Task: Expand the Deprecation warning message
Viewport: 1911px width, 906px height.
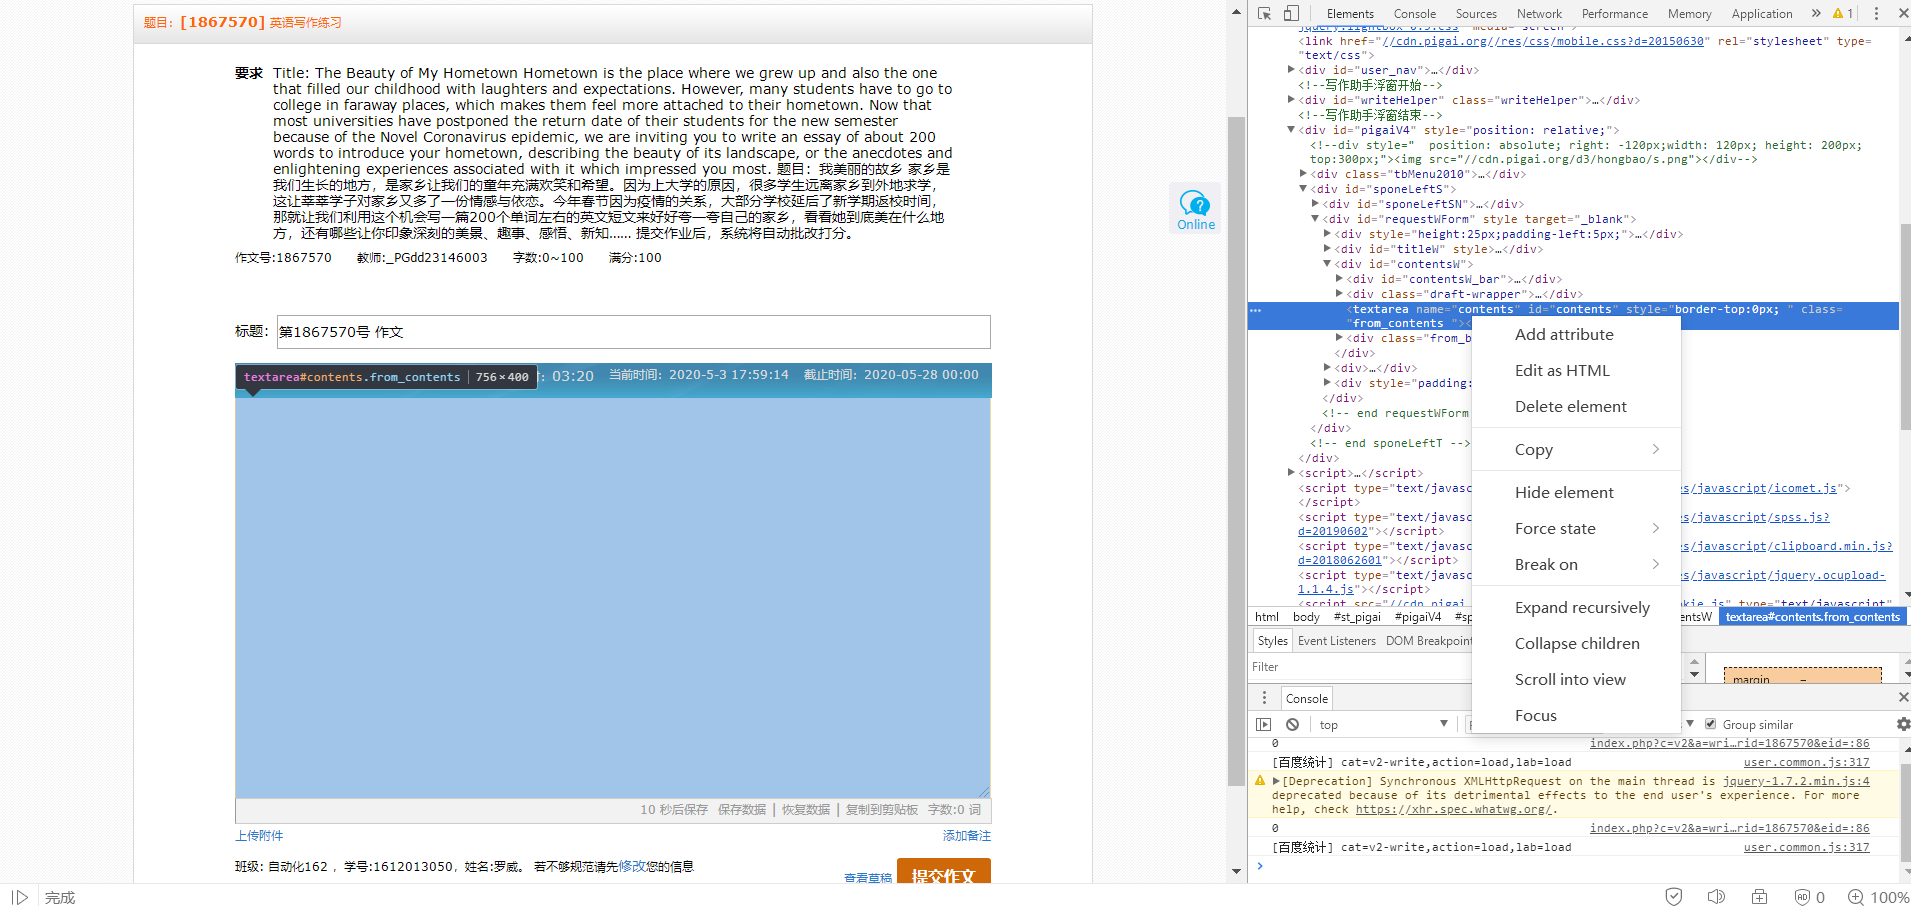Action: [1276, 781]
